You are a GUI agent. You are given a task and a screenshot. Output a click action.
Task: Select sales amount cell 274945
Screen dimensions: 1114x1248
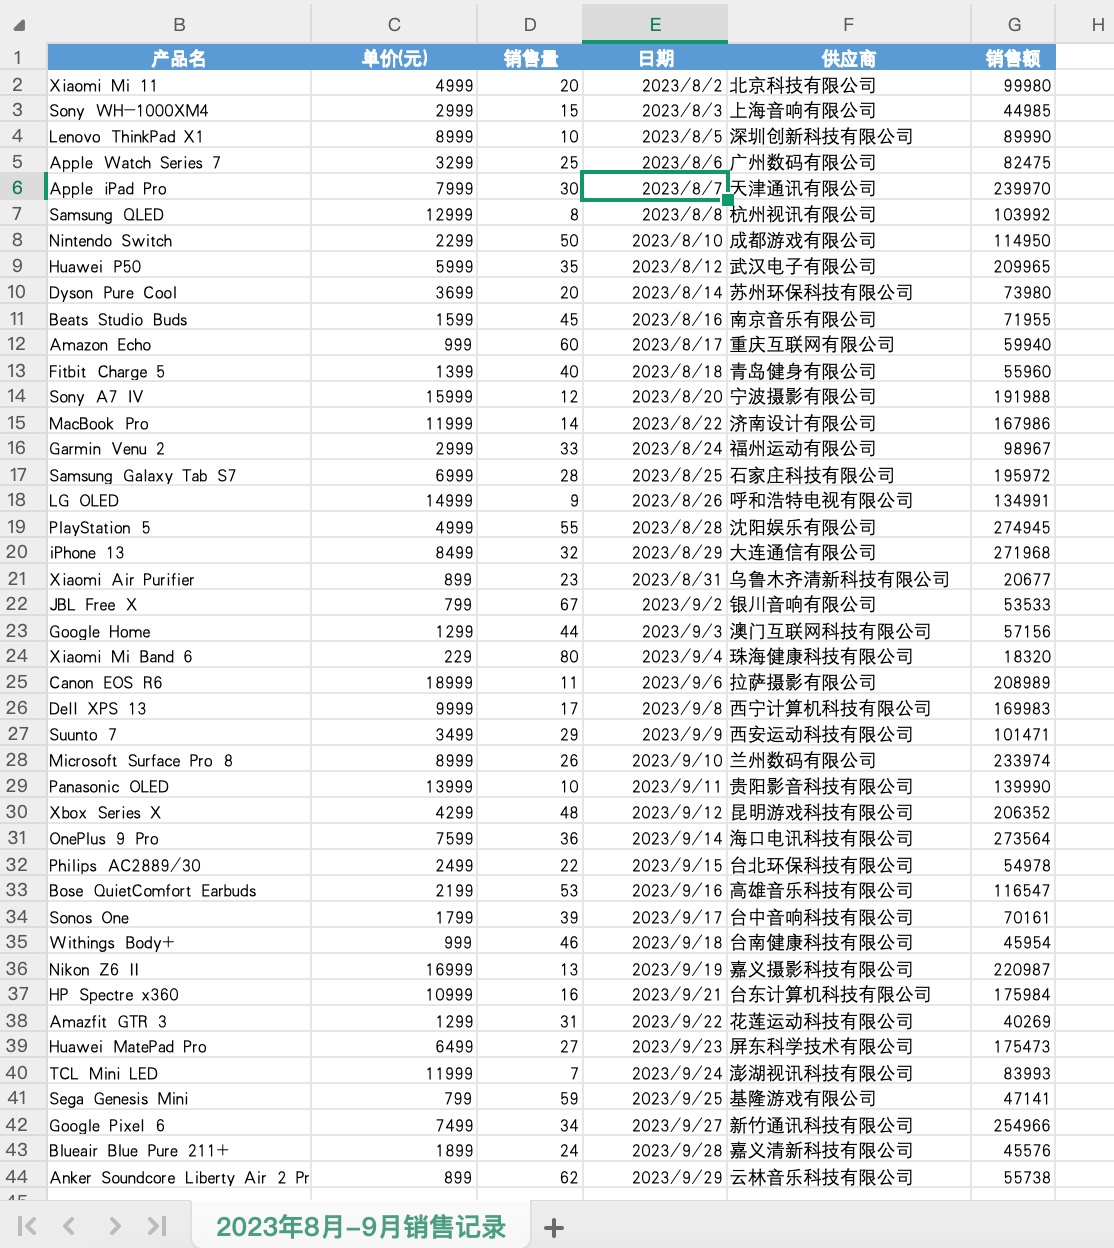tap(1013, 527)
